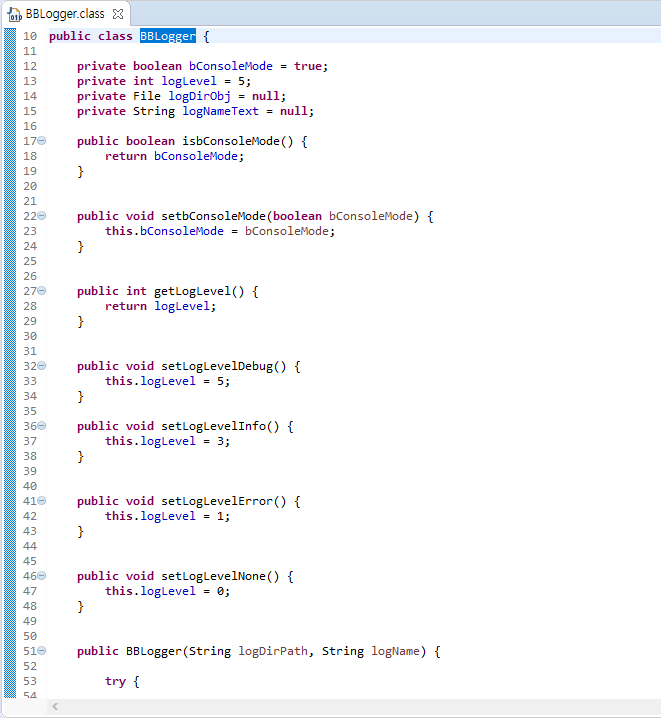Collapse the isbConsoleMode method fold marker
This screenshot has width=661, height=718.
(41, 141)
